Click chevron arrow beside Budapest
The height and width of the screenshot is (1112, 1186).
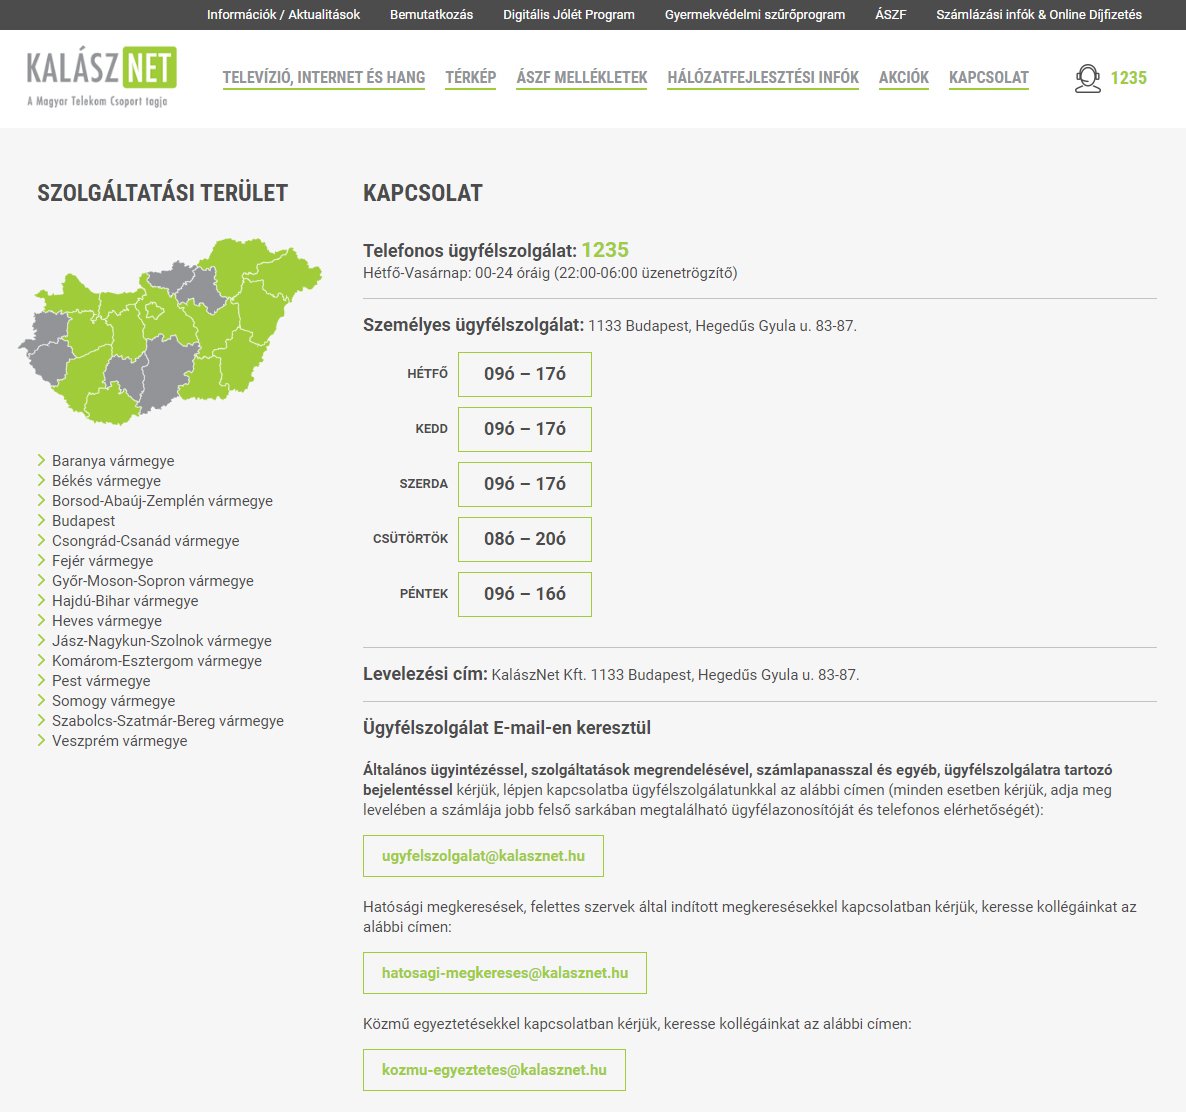click(x=42, y=520)
